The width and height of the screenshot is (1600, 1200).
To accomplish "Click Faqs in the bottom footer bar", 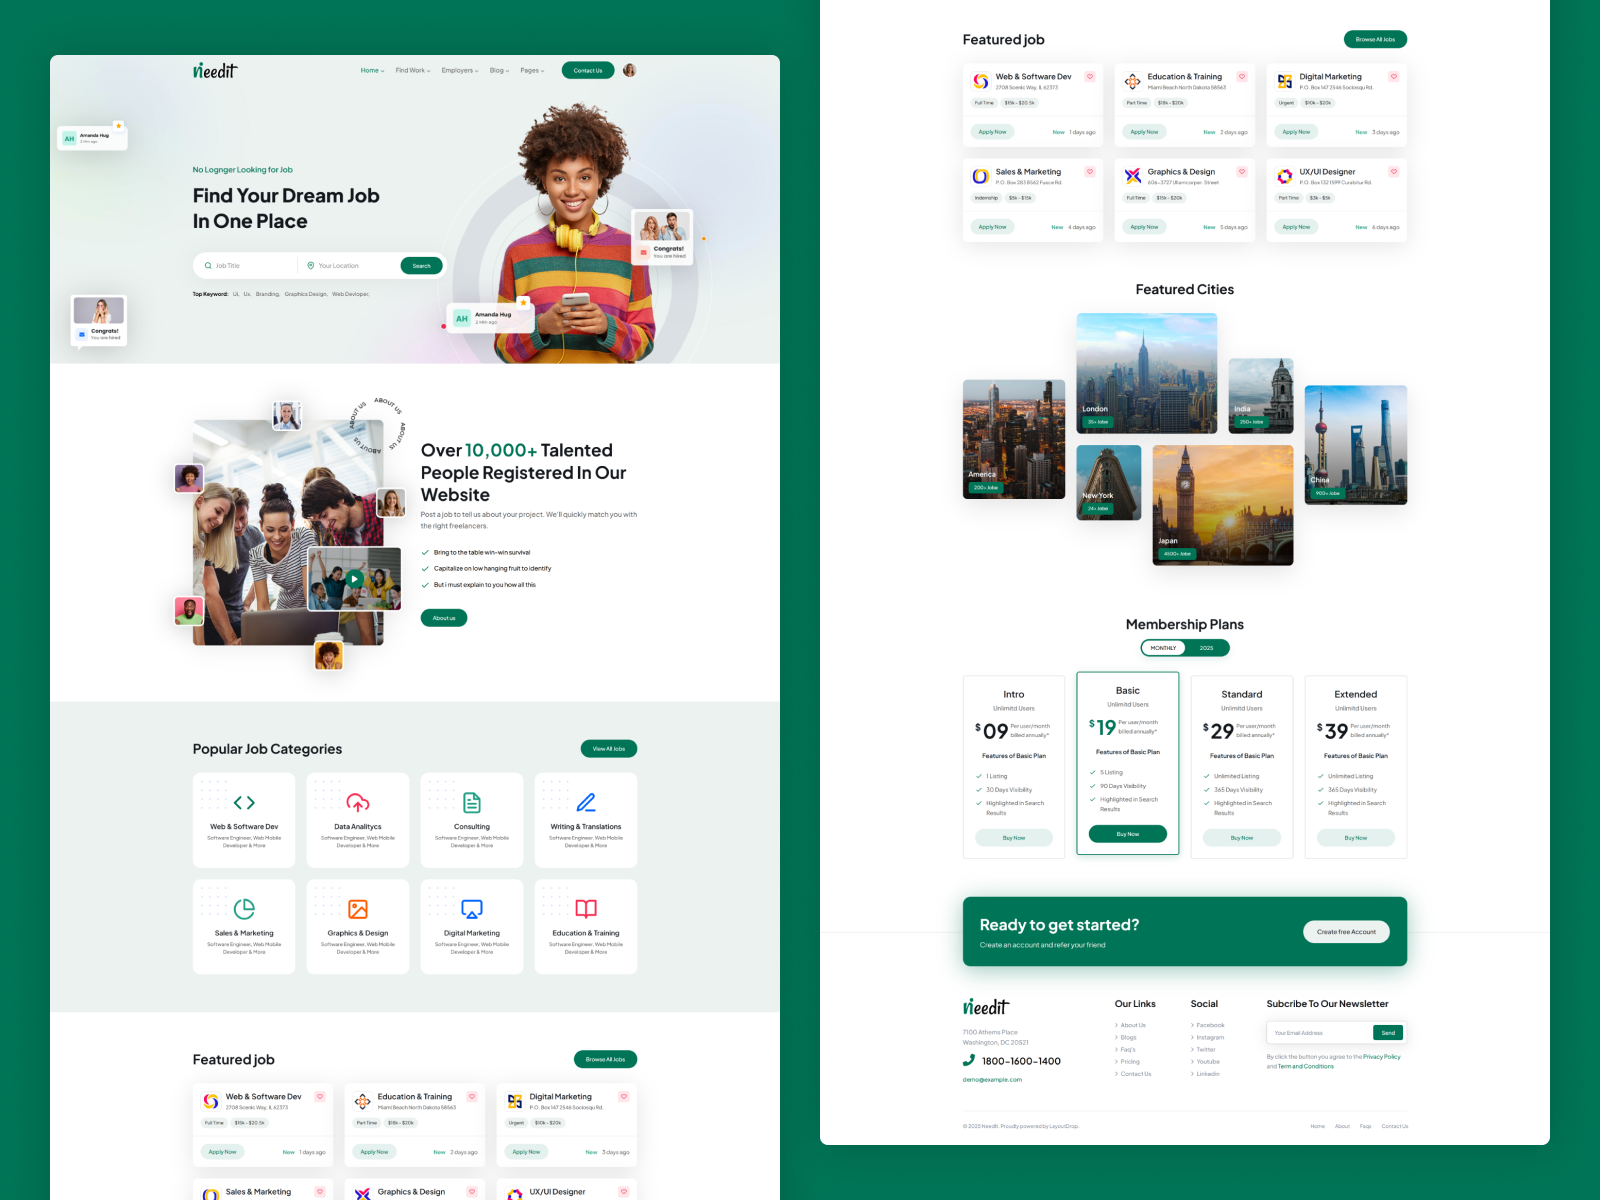I will pos(1365,1126).
